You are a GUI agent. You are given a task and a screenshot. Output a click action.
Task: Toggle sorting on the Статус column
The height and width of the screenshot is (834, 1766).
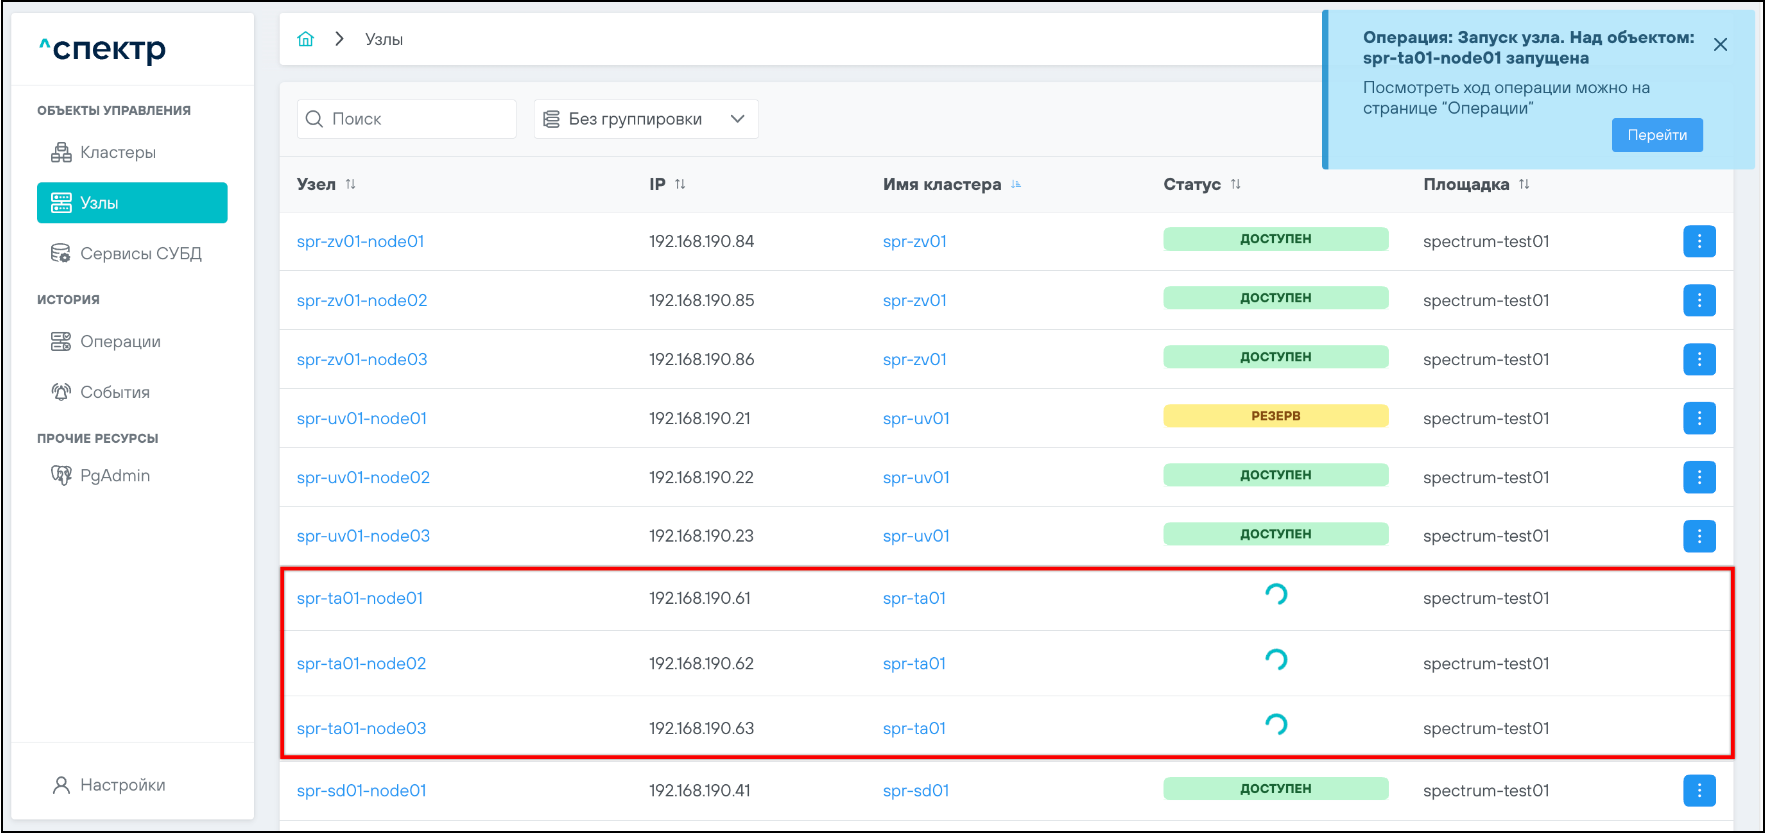pyautogui.click(x=1235, y=184)
